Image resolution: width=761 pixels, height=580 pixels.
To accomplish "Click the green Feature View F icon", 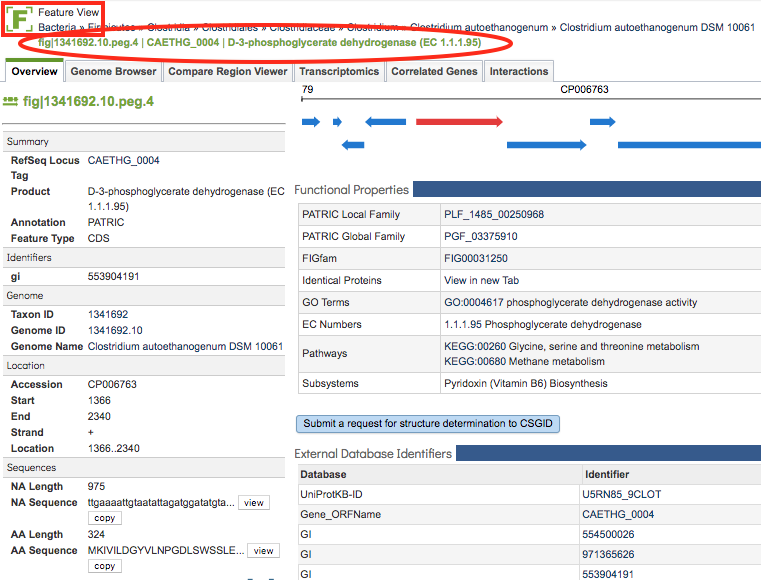I will click(x=19, y=19).
